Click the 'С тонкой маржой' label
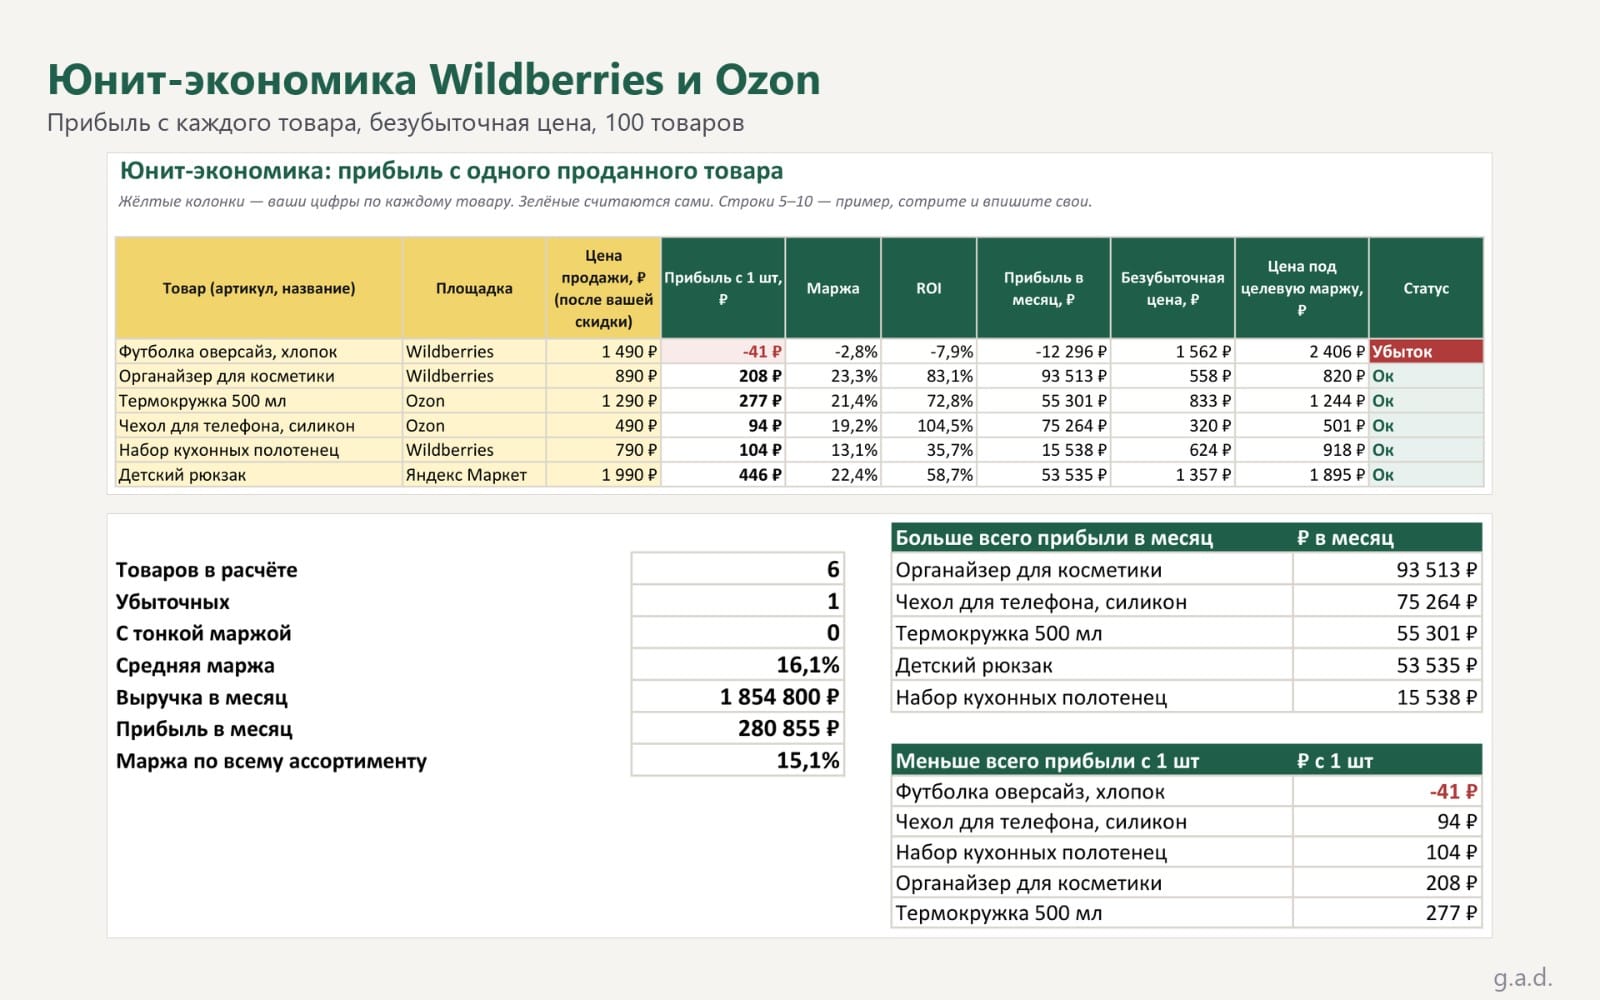The width and height of the screenshot is (1600, 1000). pyautogui.click(x=204, y=633)
